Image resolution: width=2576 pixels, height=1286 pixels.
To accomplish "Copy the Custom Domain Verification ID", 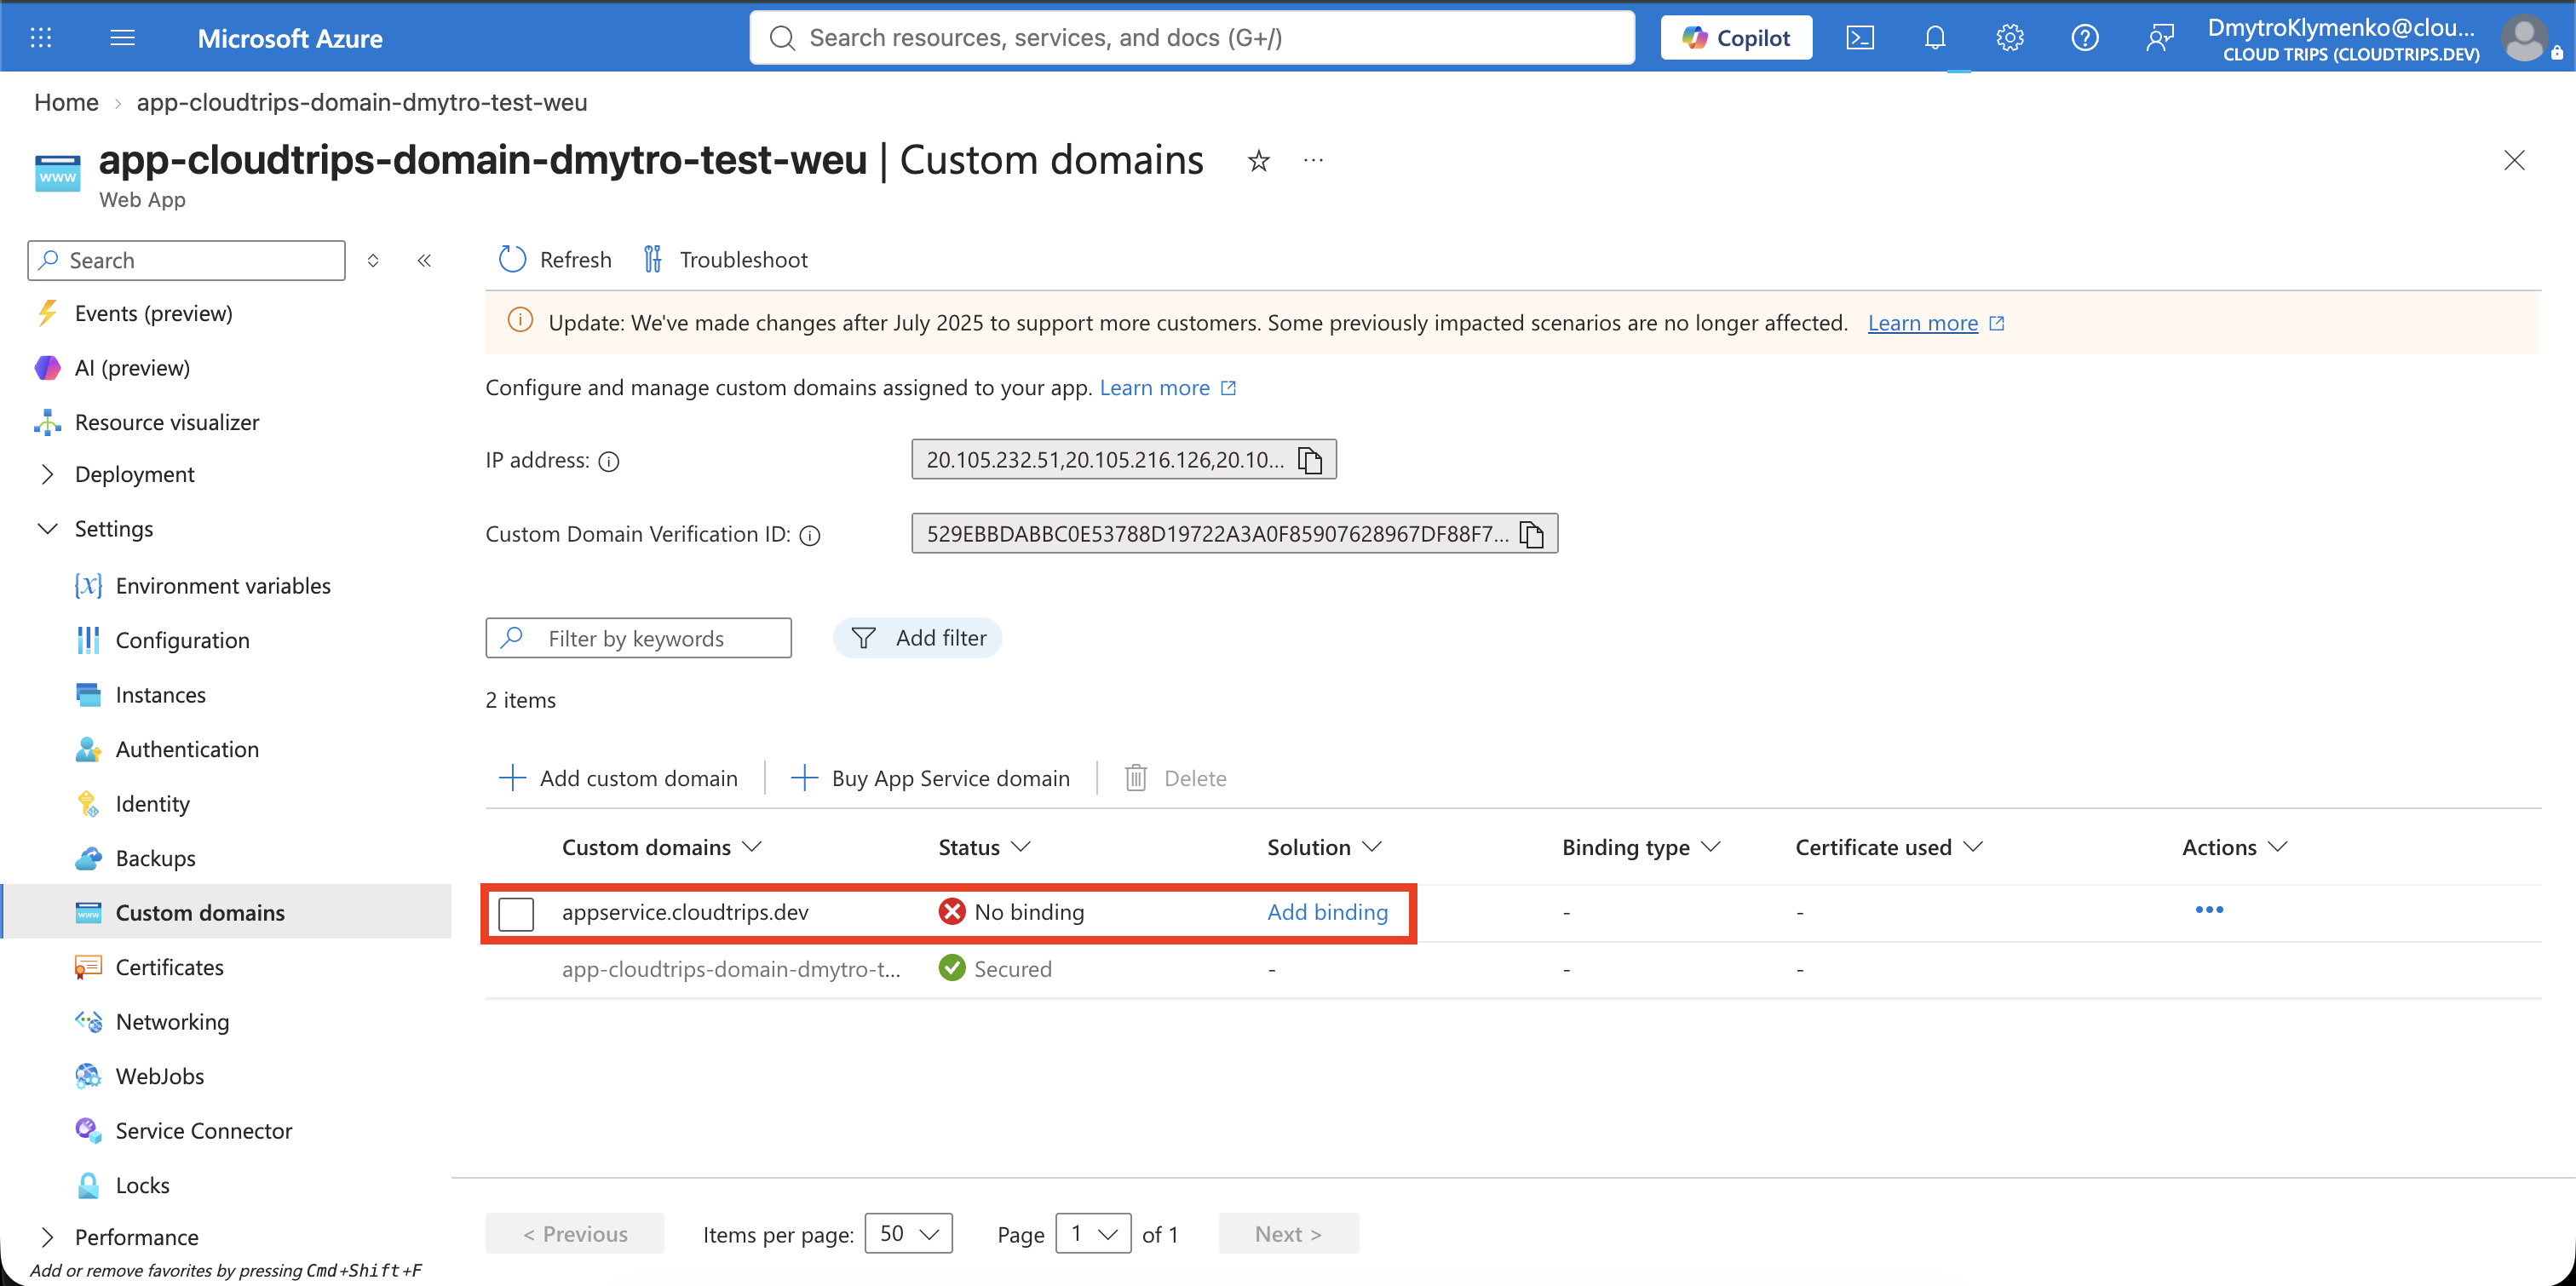I will (x=1531, y=534).
